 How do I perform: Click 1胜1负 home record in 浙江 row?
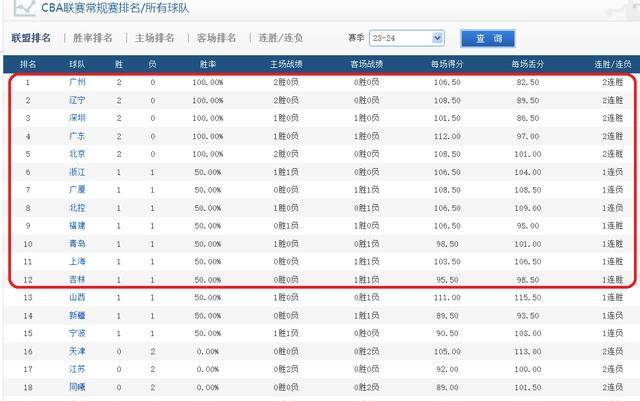click(x=286, y=172)
